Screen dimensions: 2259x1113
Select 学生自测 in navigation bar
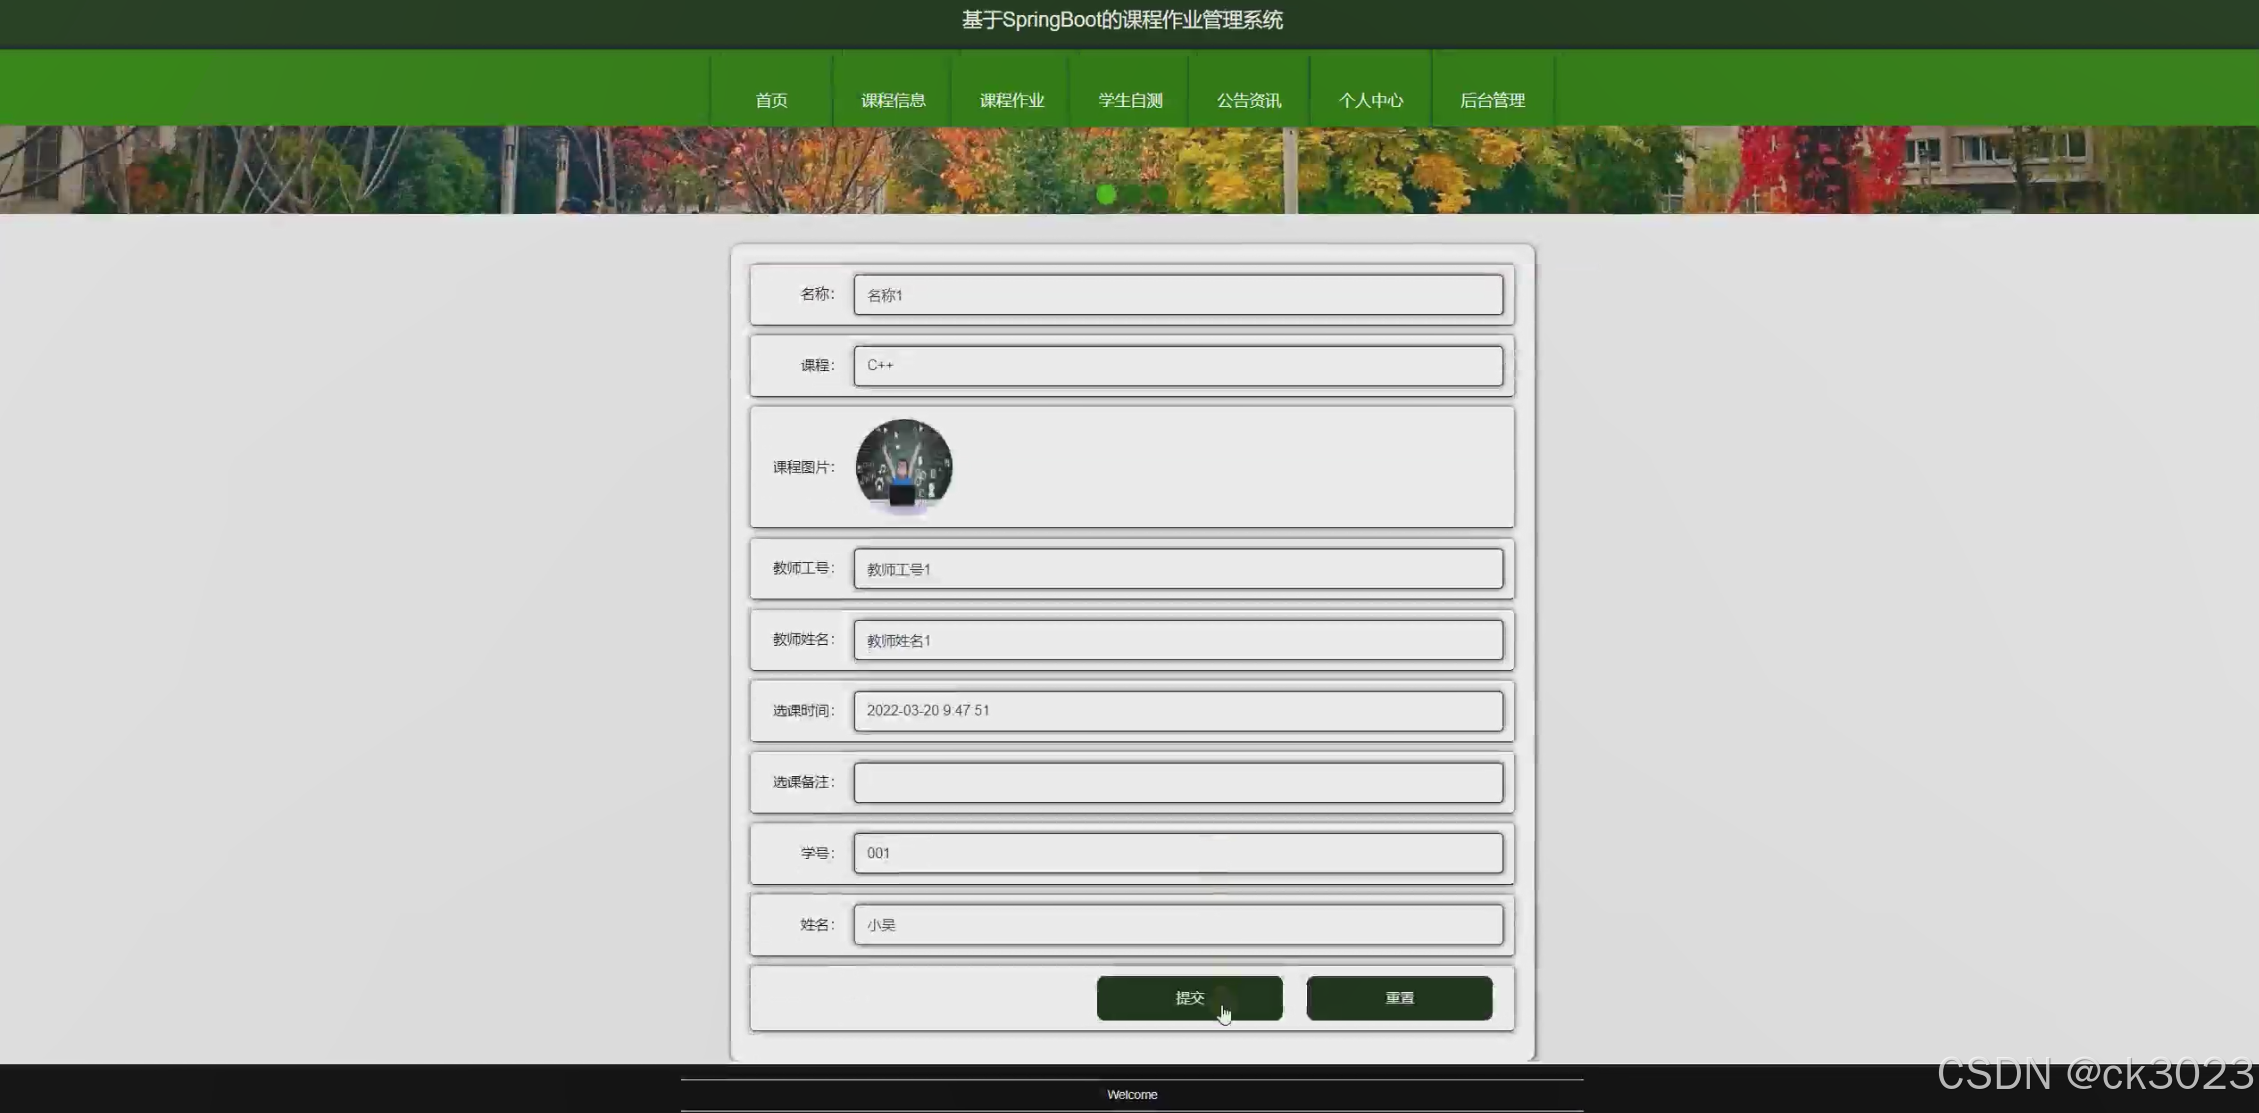pyautogui.click(x=1130, y=100)
